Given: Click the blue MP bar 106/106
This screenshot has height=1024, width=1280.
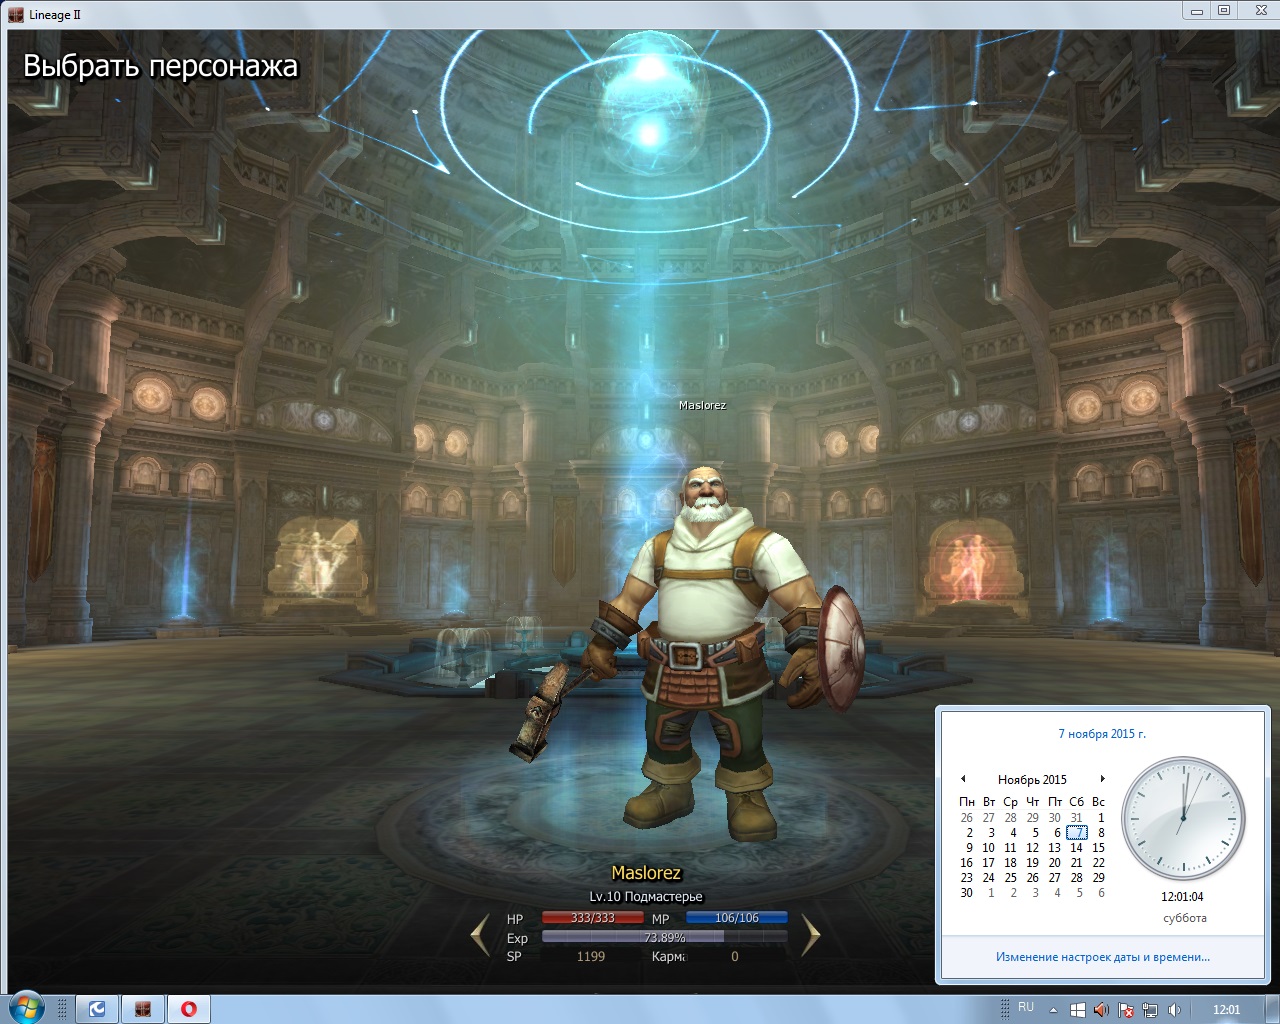Looking at the screenshot, I should (736, 917).
